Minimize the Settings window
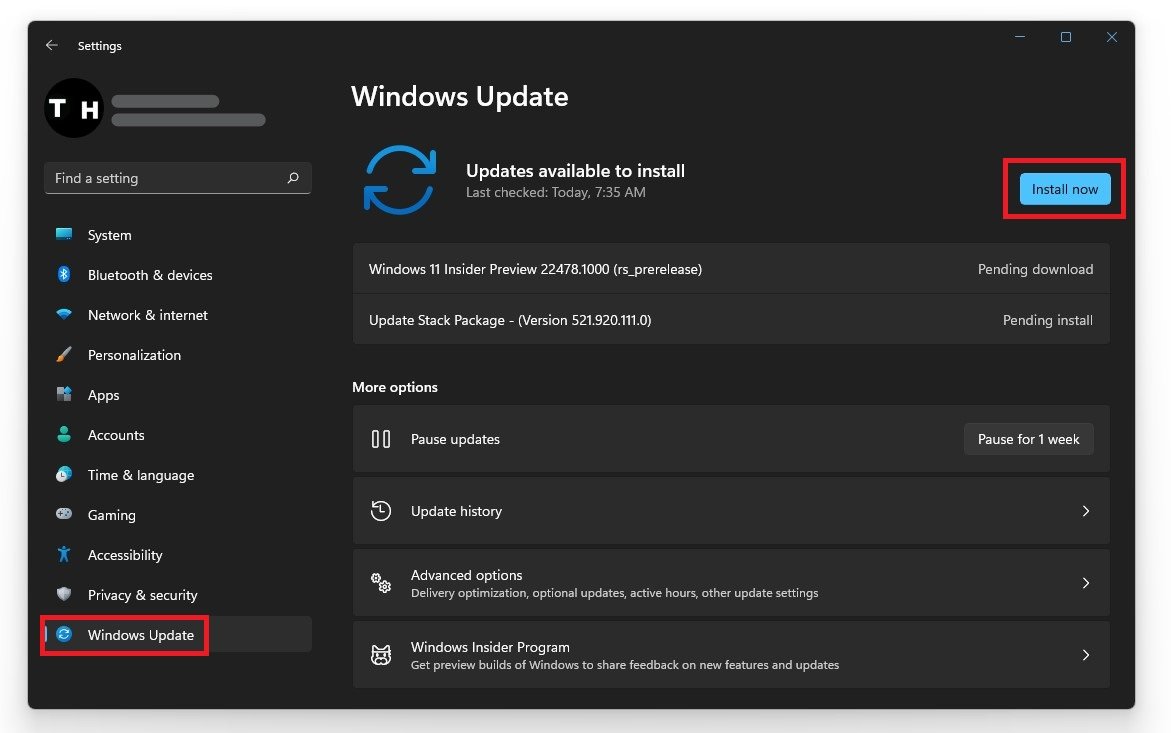The height and width of the screenshot is (733, 1171). (x=1019, y=37)
